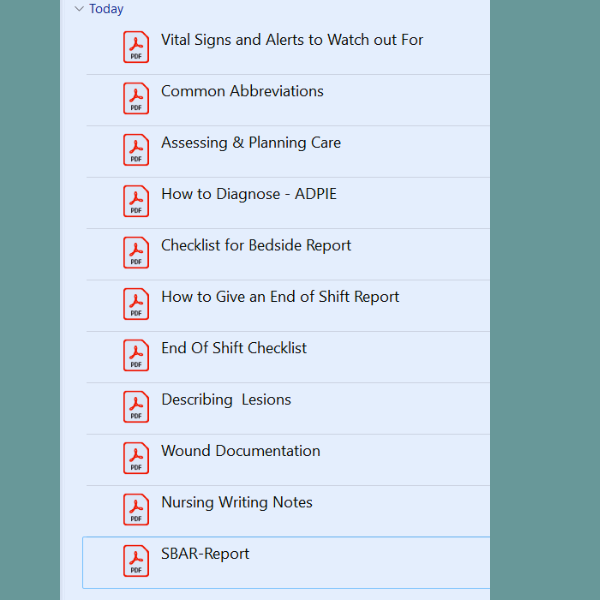
Task: Click PDF icon for How to Diagnose - ADPIE
Action: 136,201
